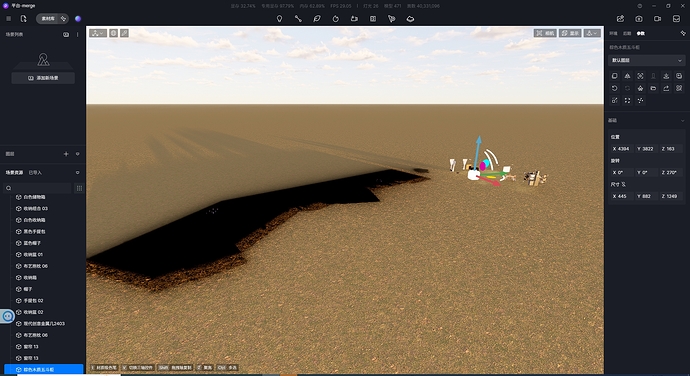Toggle the globe icon in viewport top-left
This screenshot has width=690, height=376.
[114, 33]
